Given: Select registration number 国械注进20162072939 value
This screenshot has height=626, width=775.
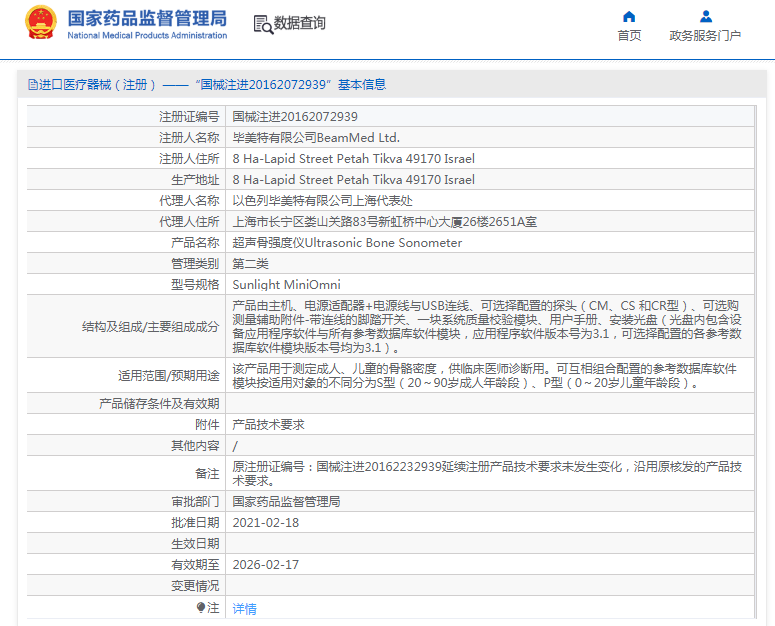Looking at the screenshot, I should coord(295,117).
